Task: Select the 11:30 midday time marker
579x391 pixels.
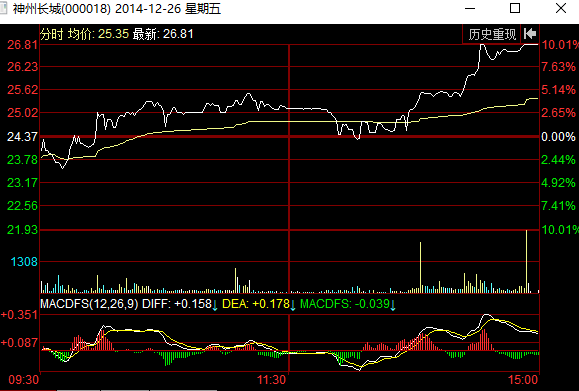Action: pos(271,380)
